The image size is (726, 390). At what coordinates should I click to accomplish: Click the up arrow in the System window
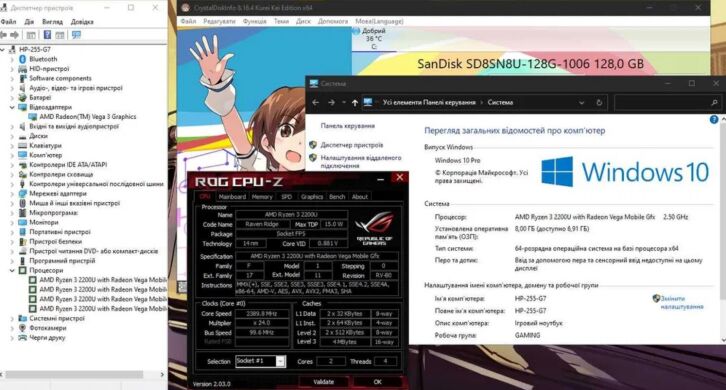(355, 102)
